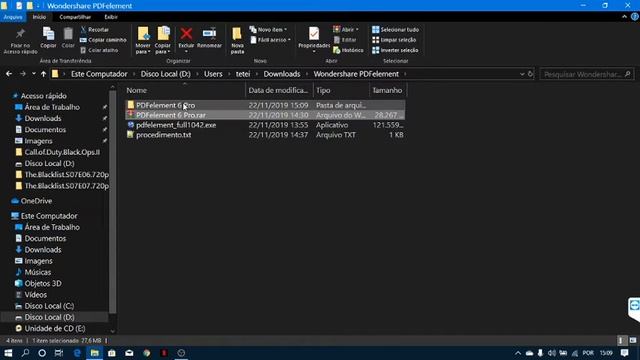Go up one folder level
640x360 pixels.
point(43,74)
